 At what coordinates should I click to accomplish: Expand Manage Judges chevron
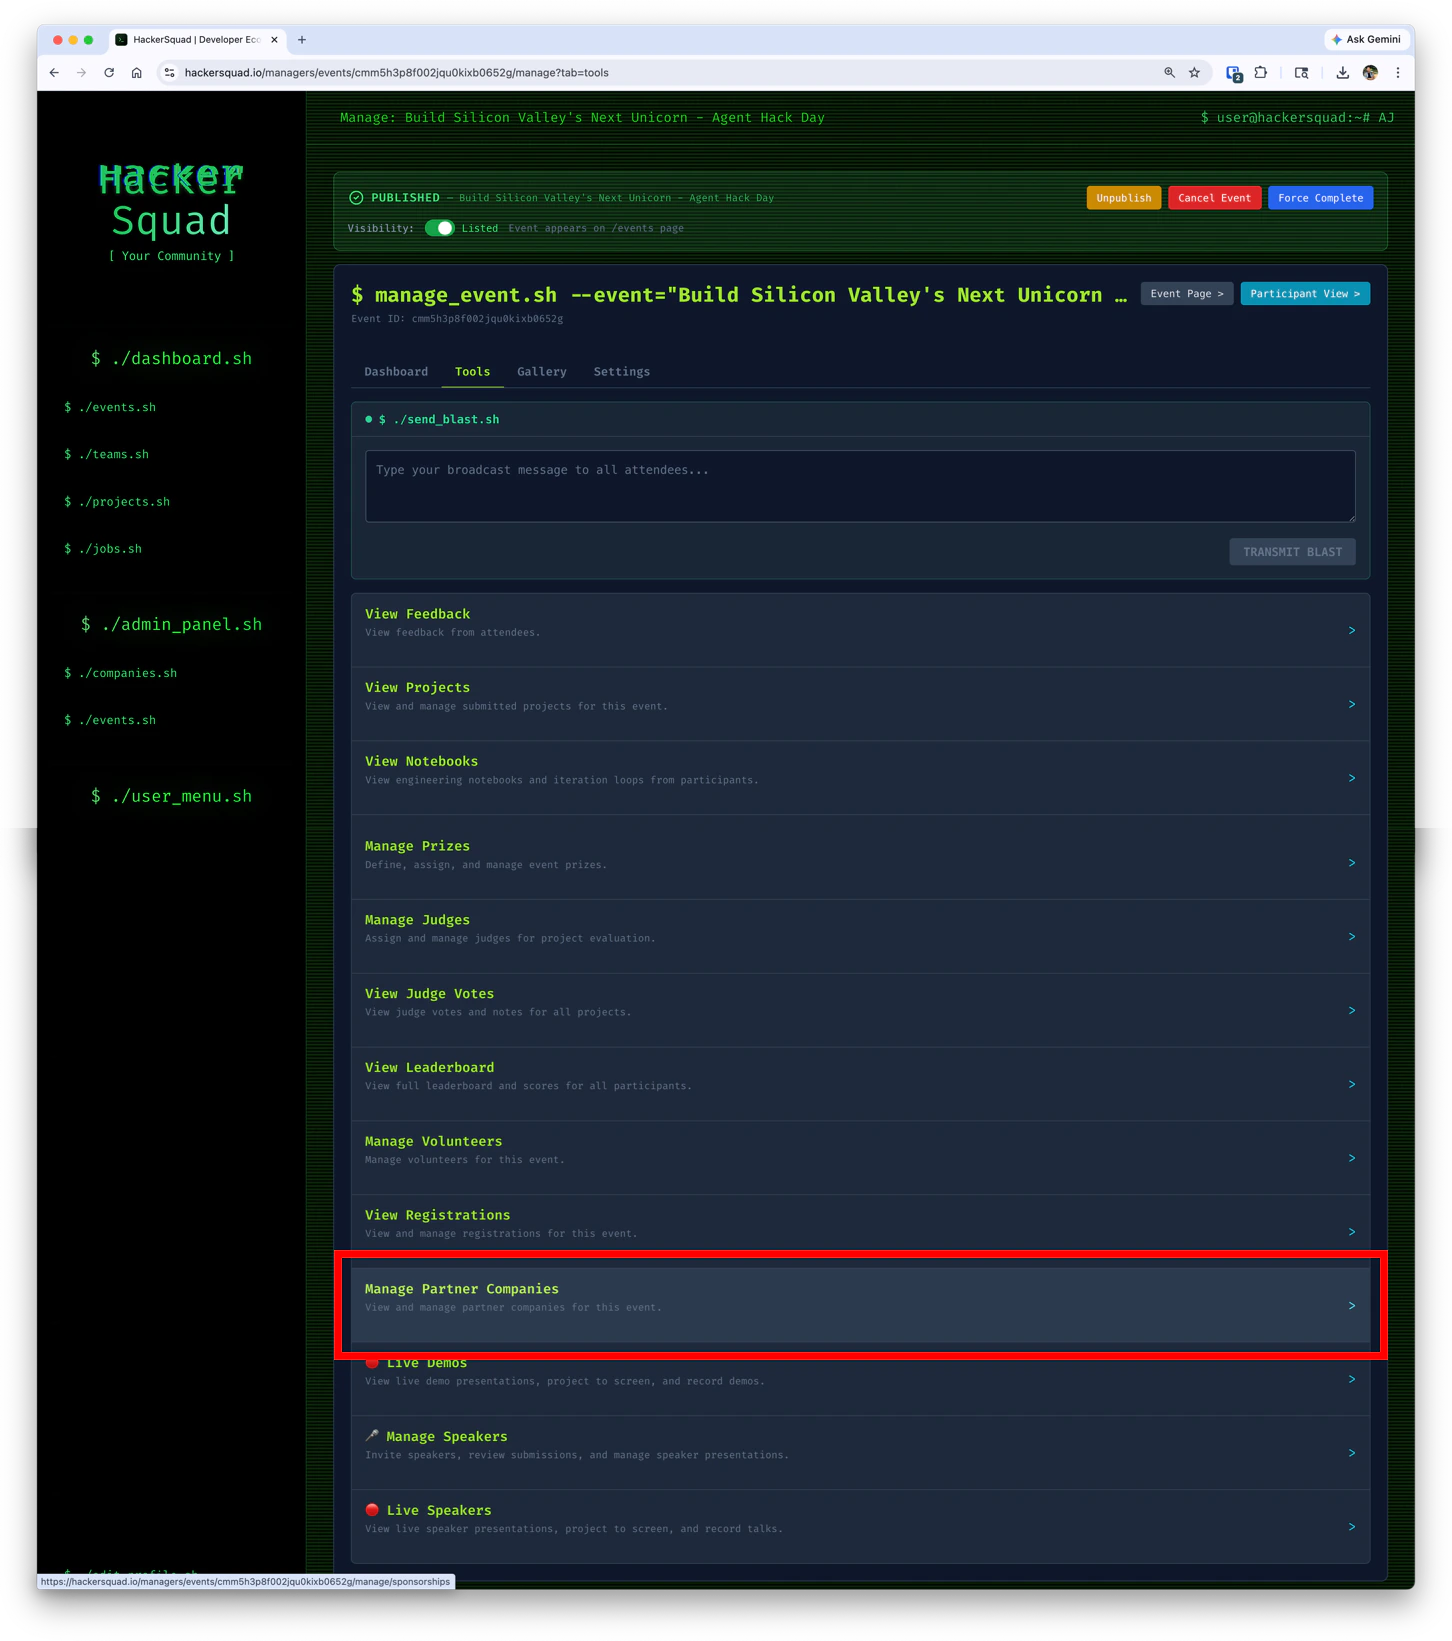point(1351,937)
